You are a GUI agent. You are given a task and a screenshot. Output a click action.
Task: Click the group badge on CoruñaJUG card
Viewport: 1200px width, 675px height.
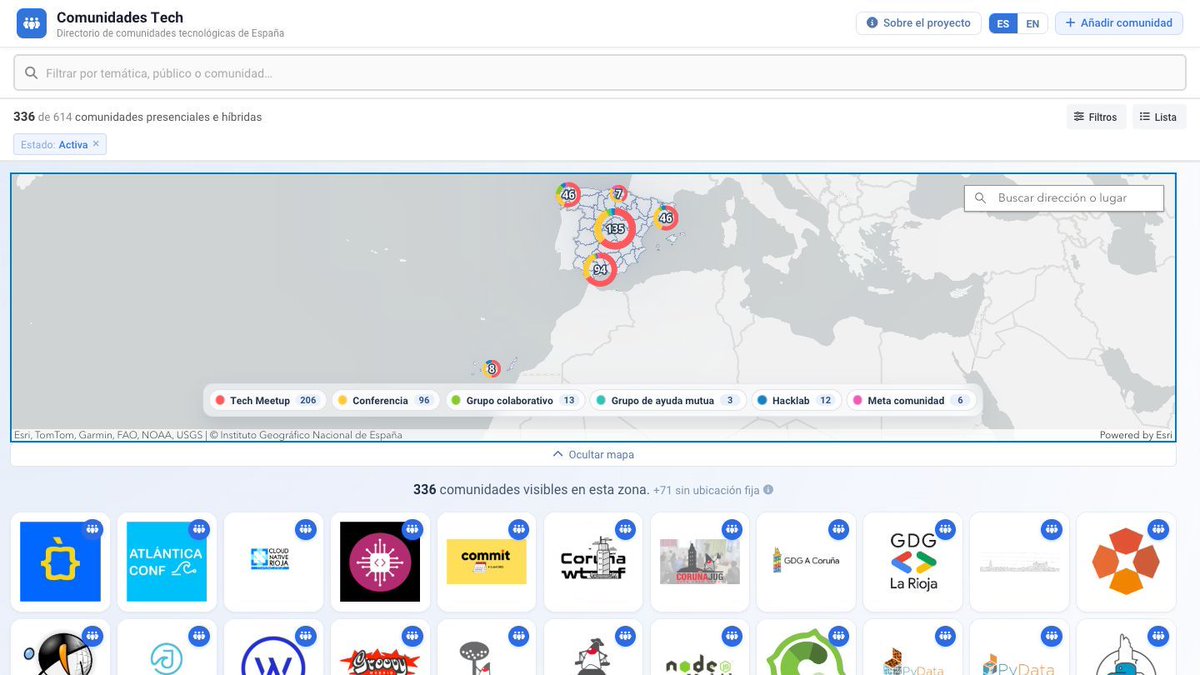[732, 528]
